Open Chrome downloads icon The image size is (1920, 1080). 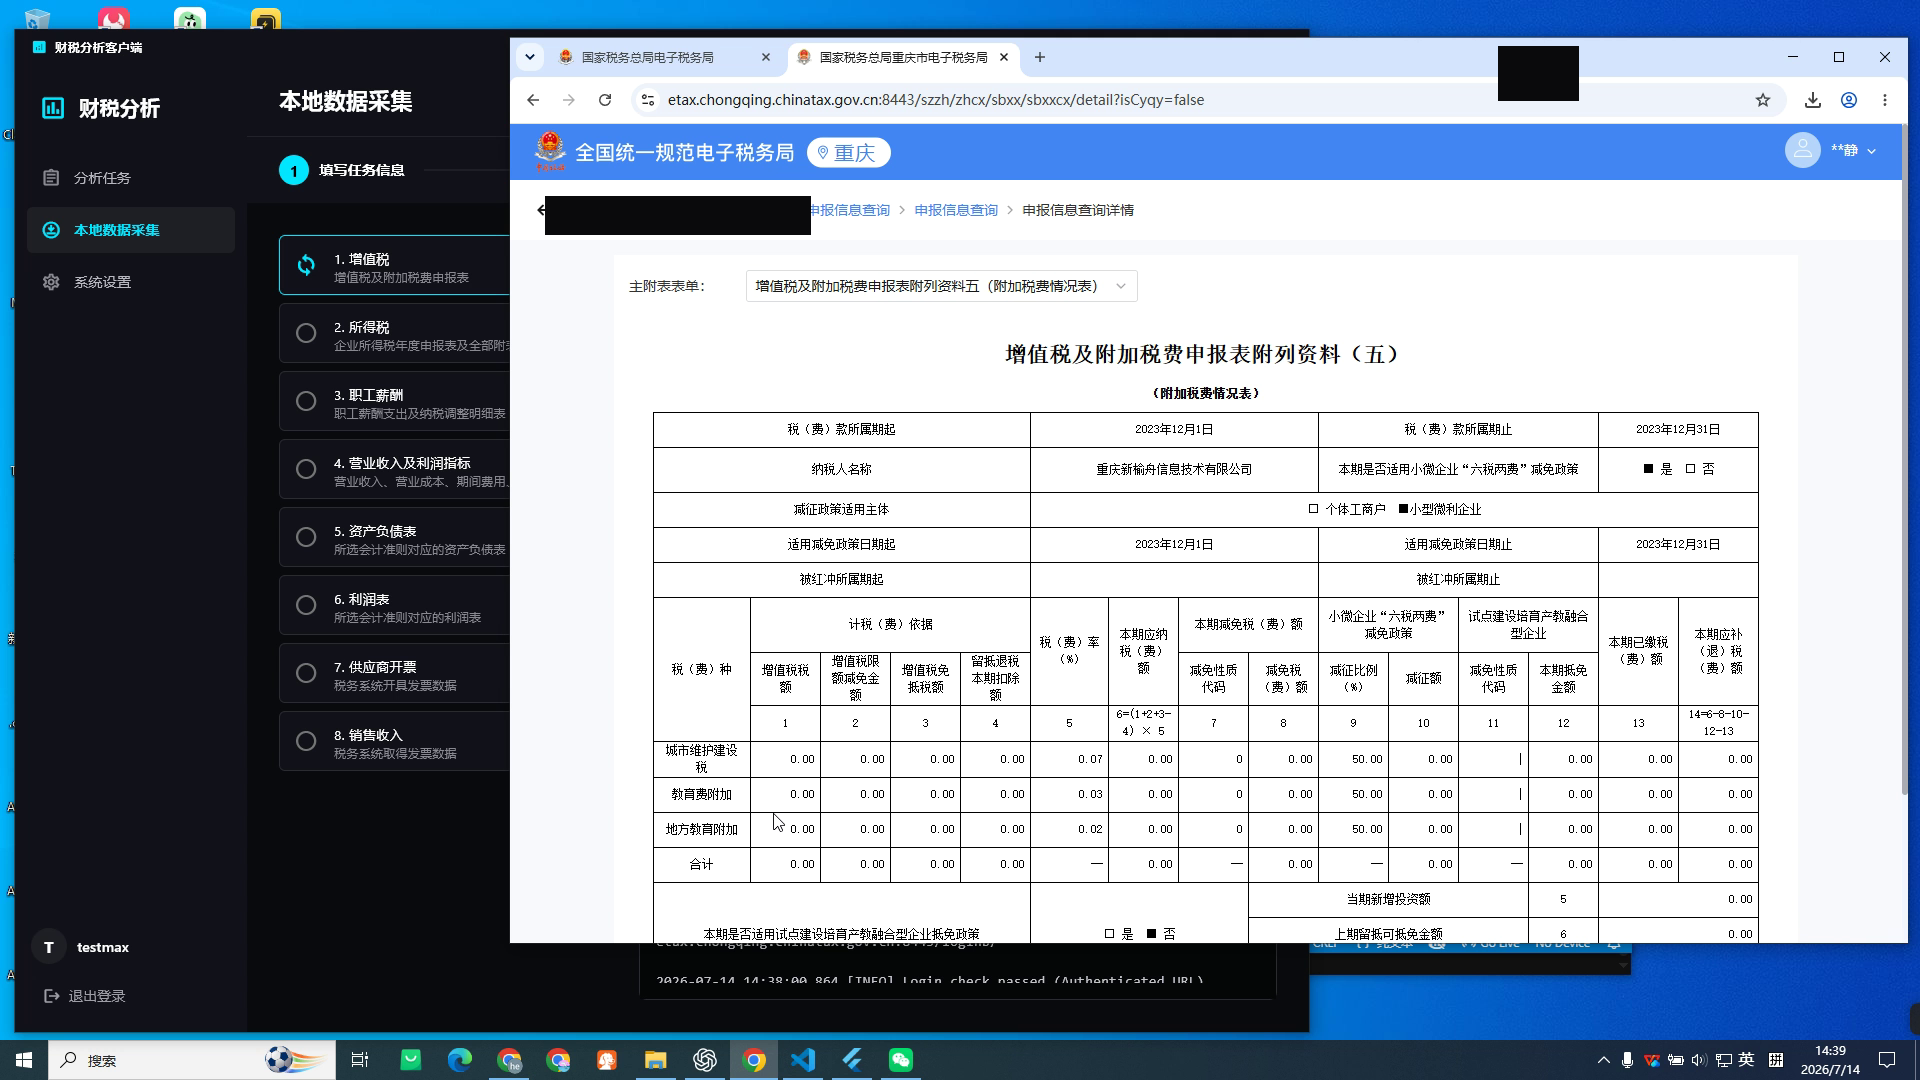(1812, 100)
